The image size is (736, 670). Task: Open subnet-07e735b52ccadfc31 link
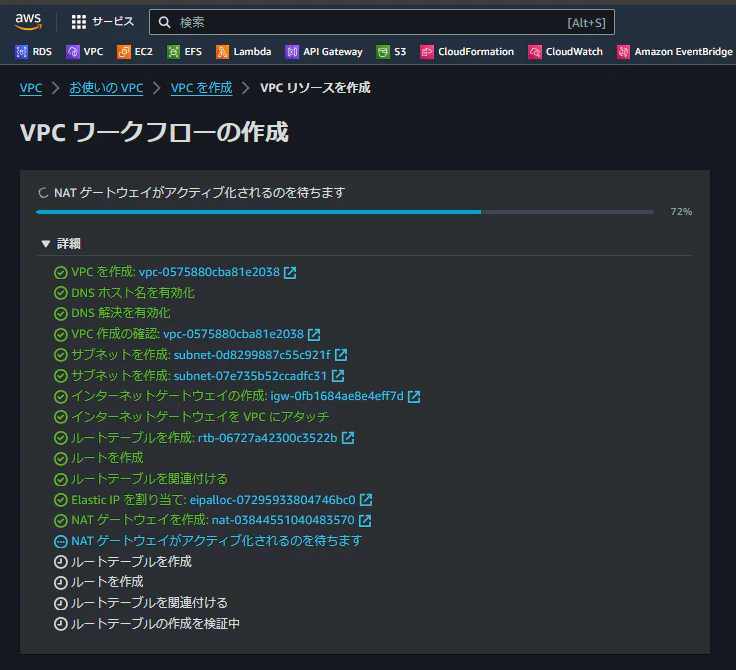(x=250, y=376)
